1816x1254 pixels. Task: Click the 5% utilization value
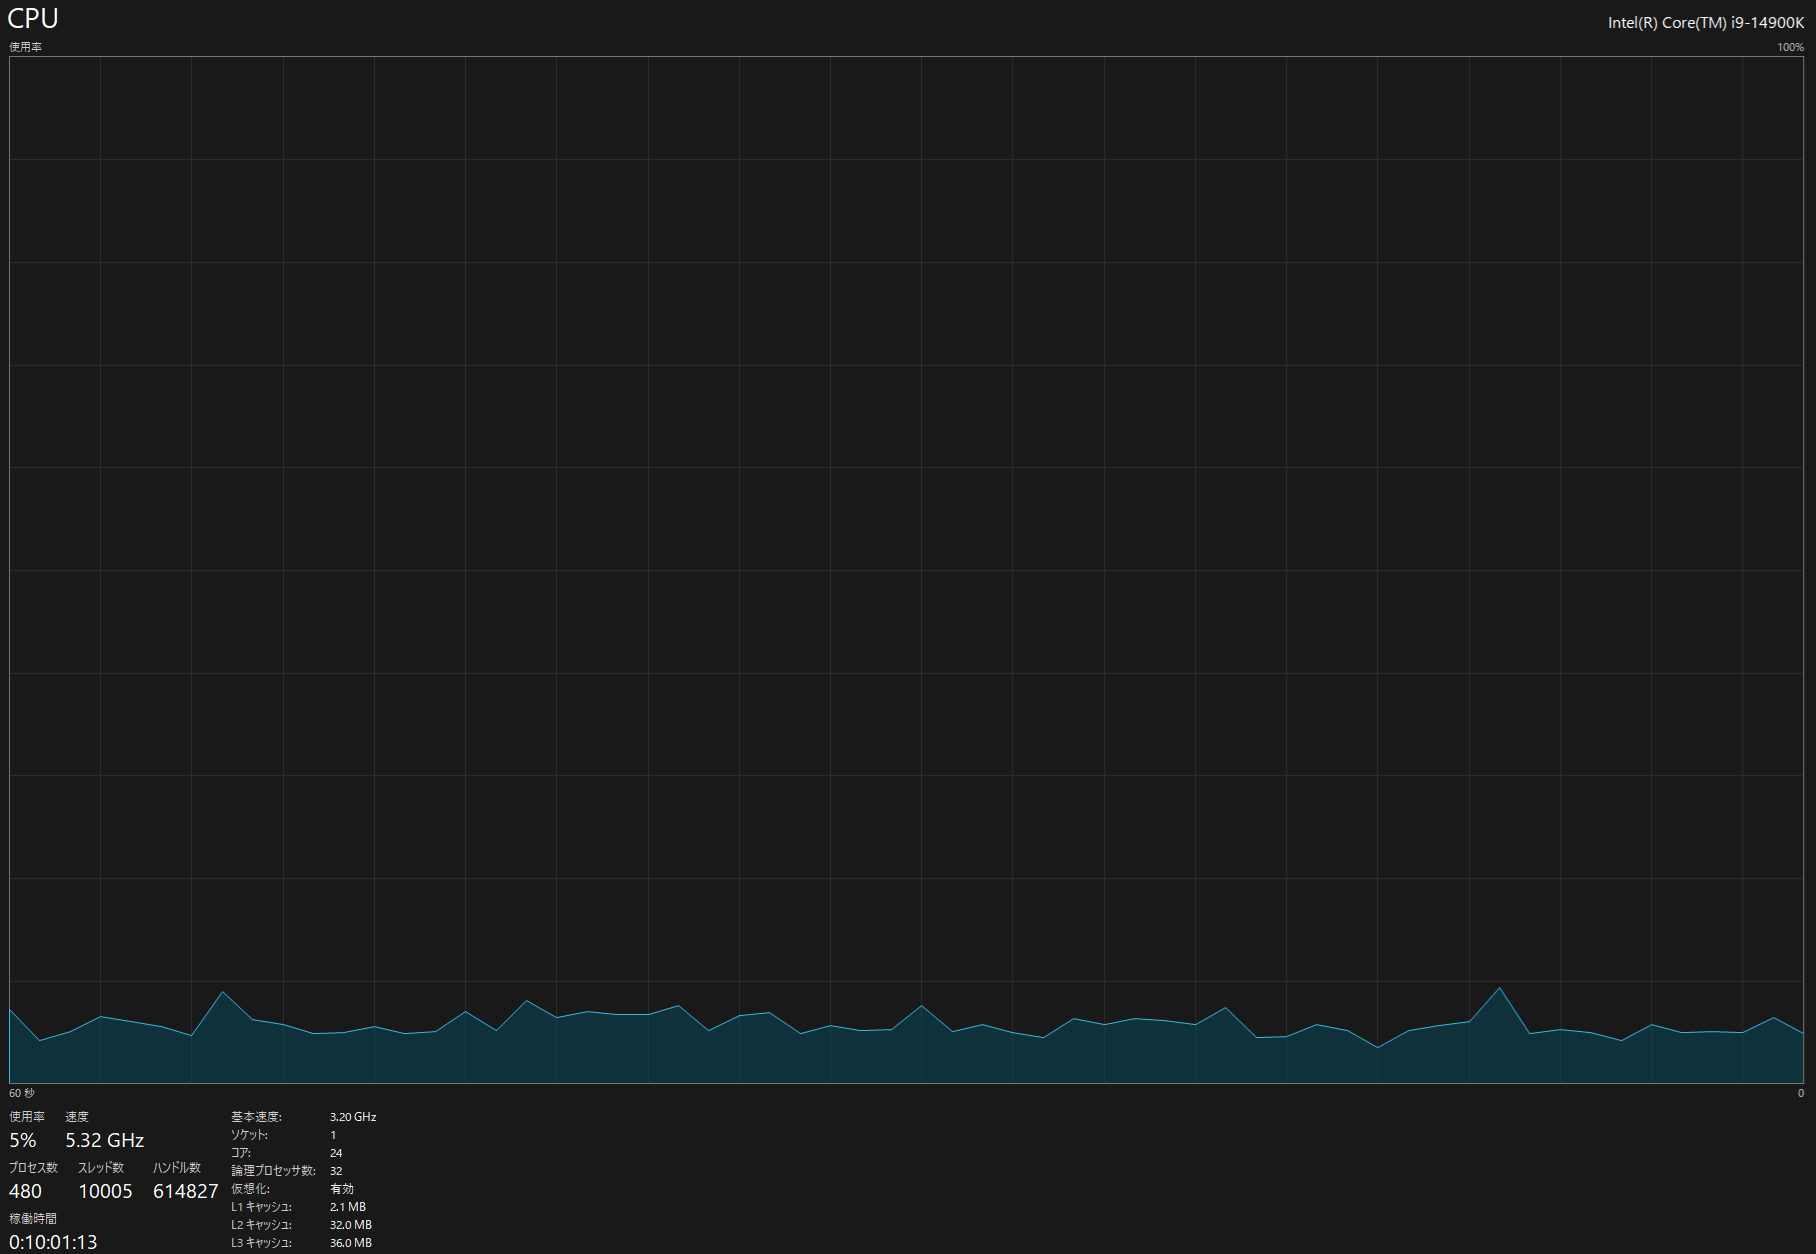[x=22, y=1140]
